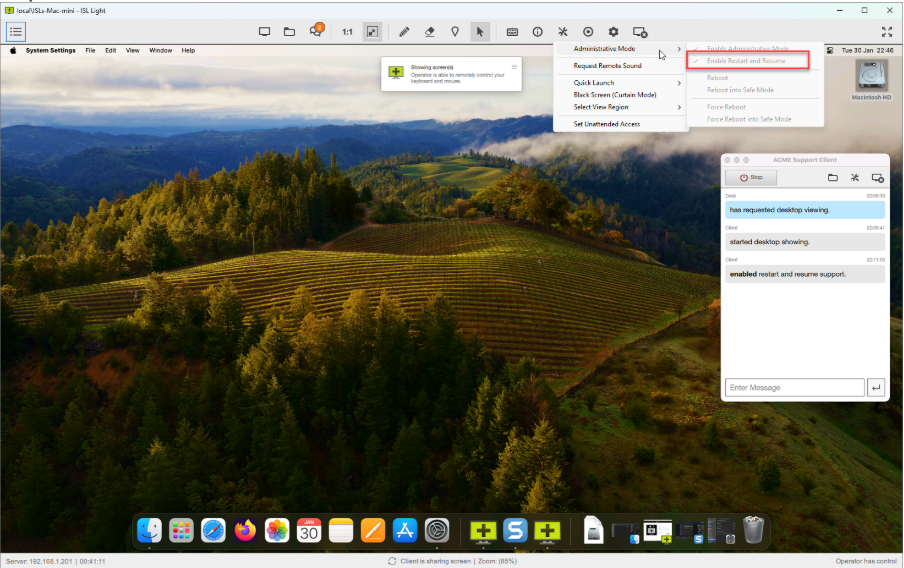Open the chat icon with notification badge
The image size is (904, 568).
pos(316,32)
